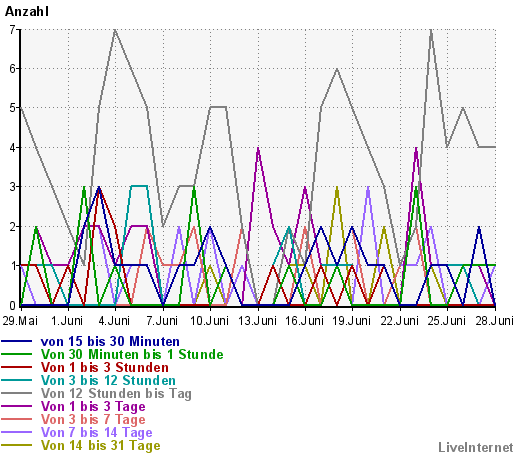Click legend label 'Von 3 bis 7 Tage'
Viewport: 520px width, 457px height.
[x=93, y=419]
